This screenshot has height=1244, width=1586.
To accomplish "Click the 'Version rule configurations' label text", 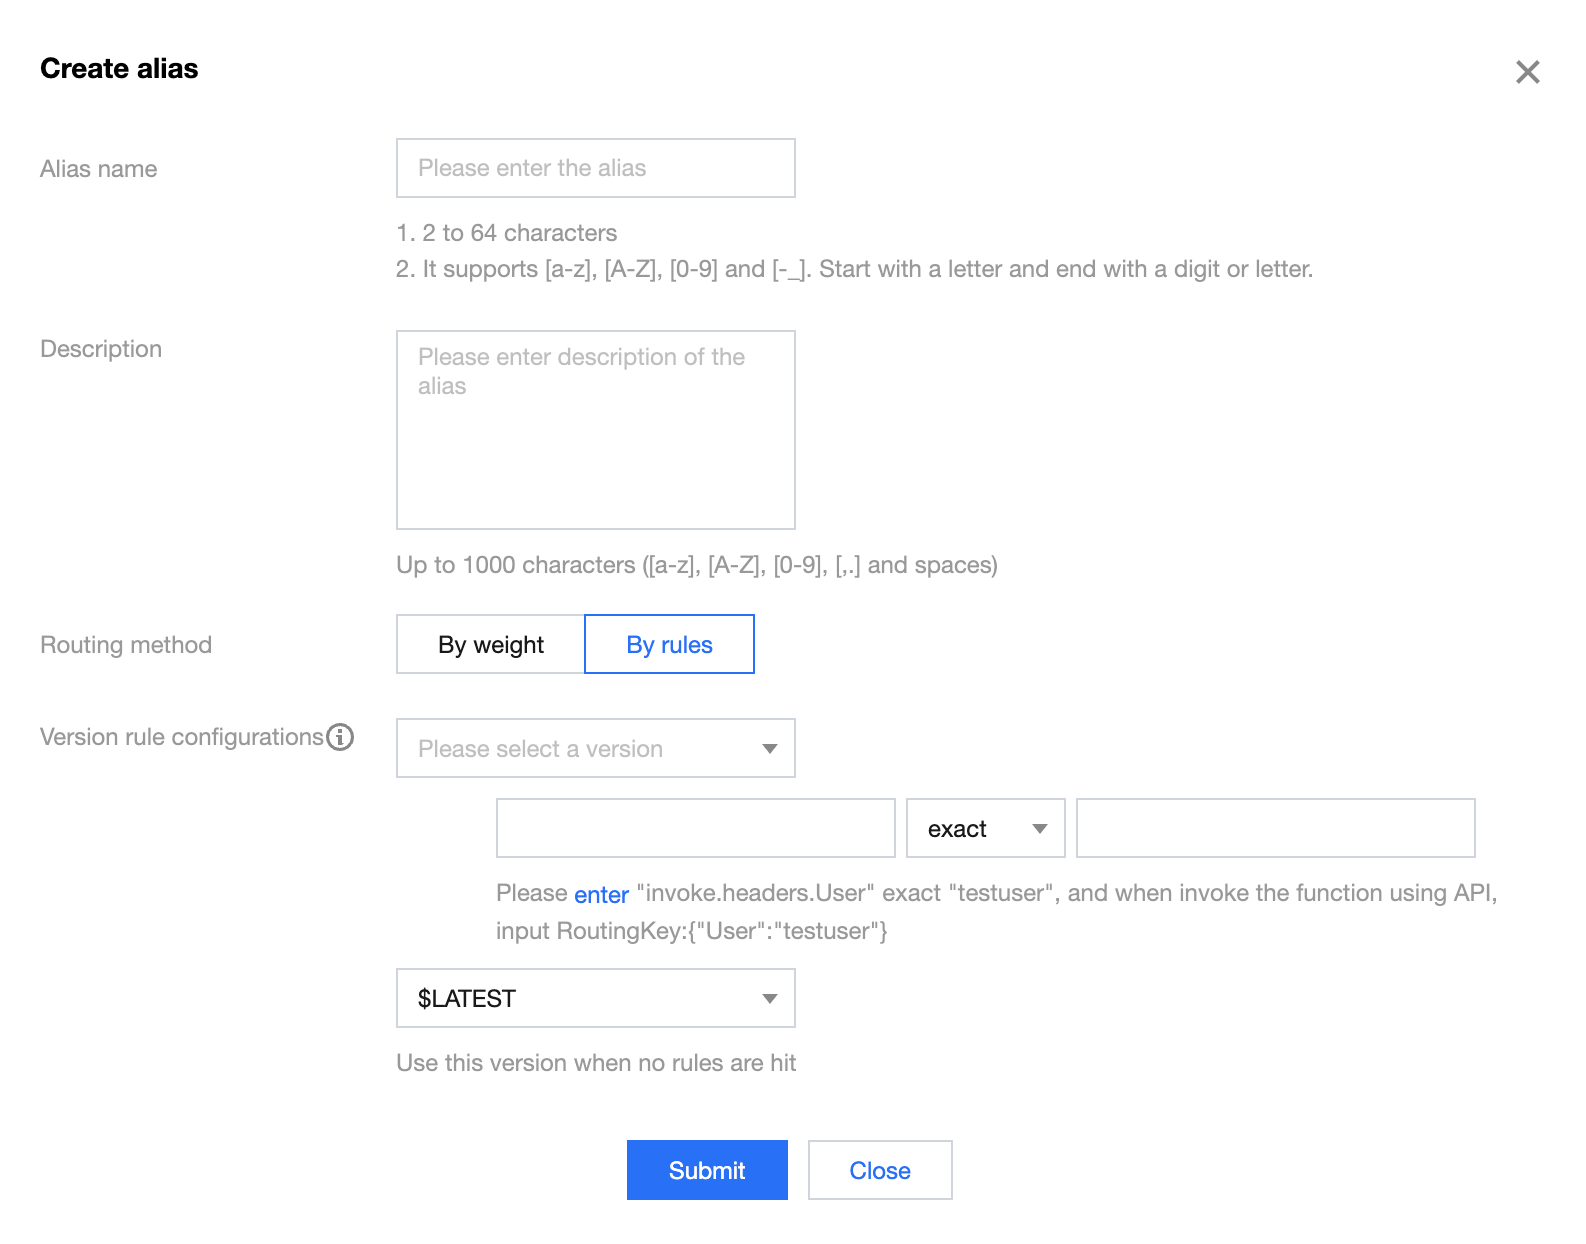I will coord(181,737).
